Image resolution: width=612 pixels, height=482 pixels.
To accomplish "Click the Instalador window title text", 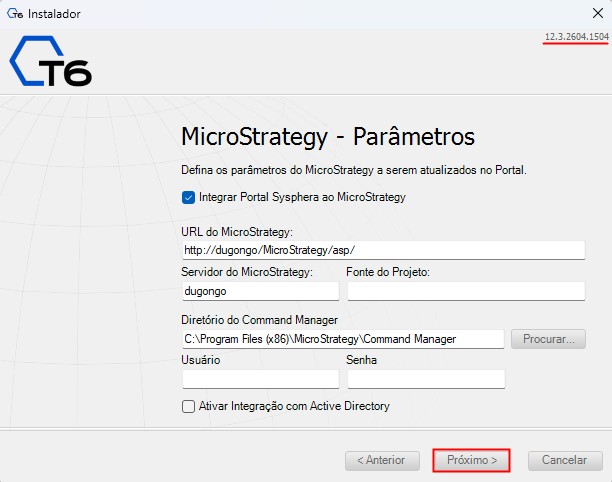I will pos(54,14).
